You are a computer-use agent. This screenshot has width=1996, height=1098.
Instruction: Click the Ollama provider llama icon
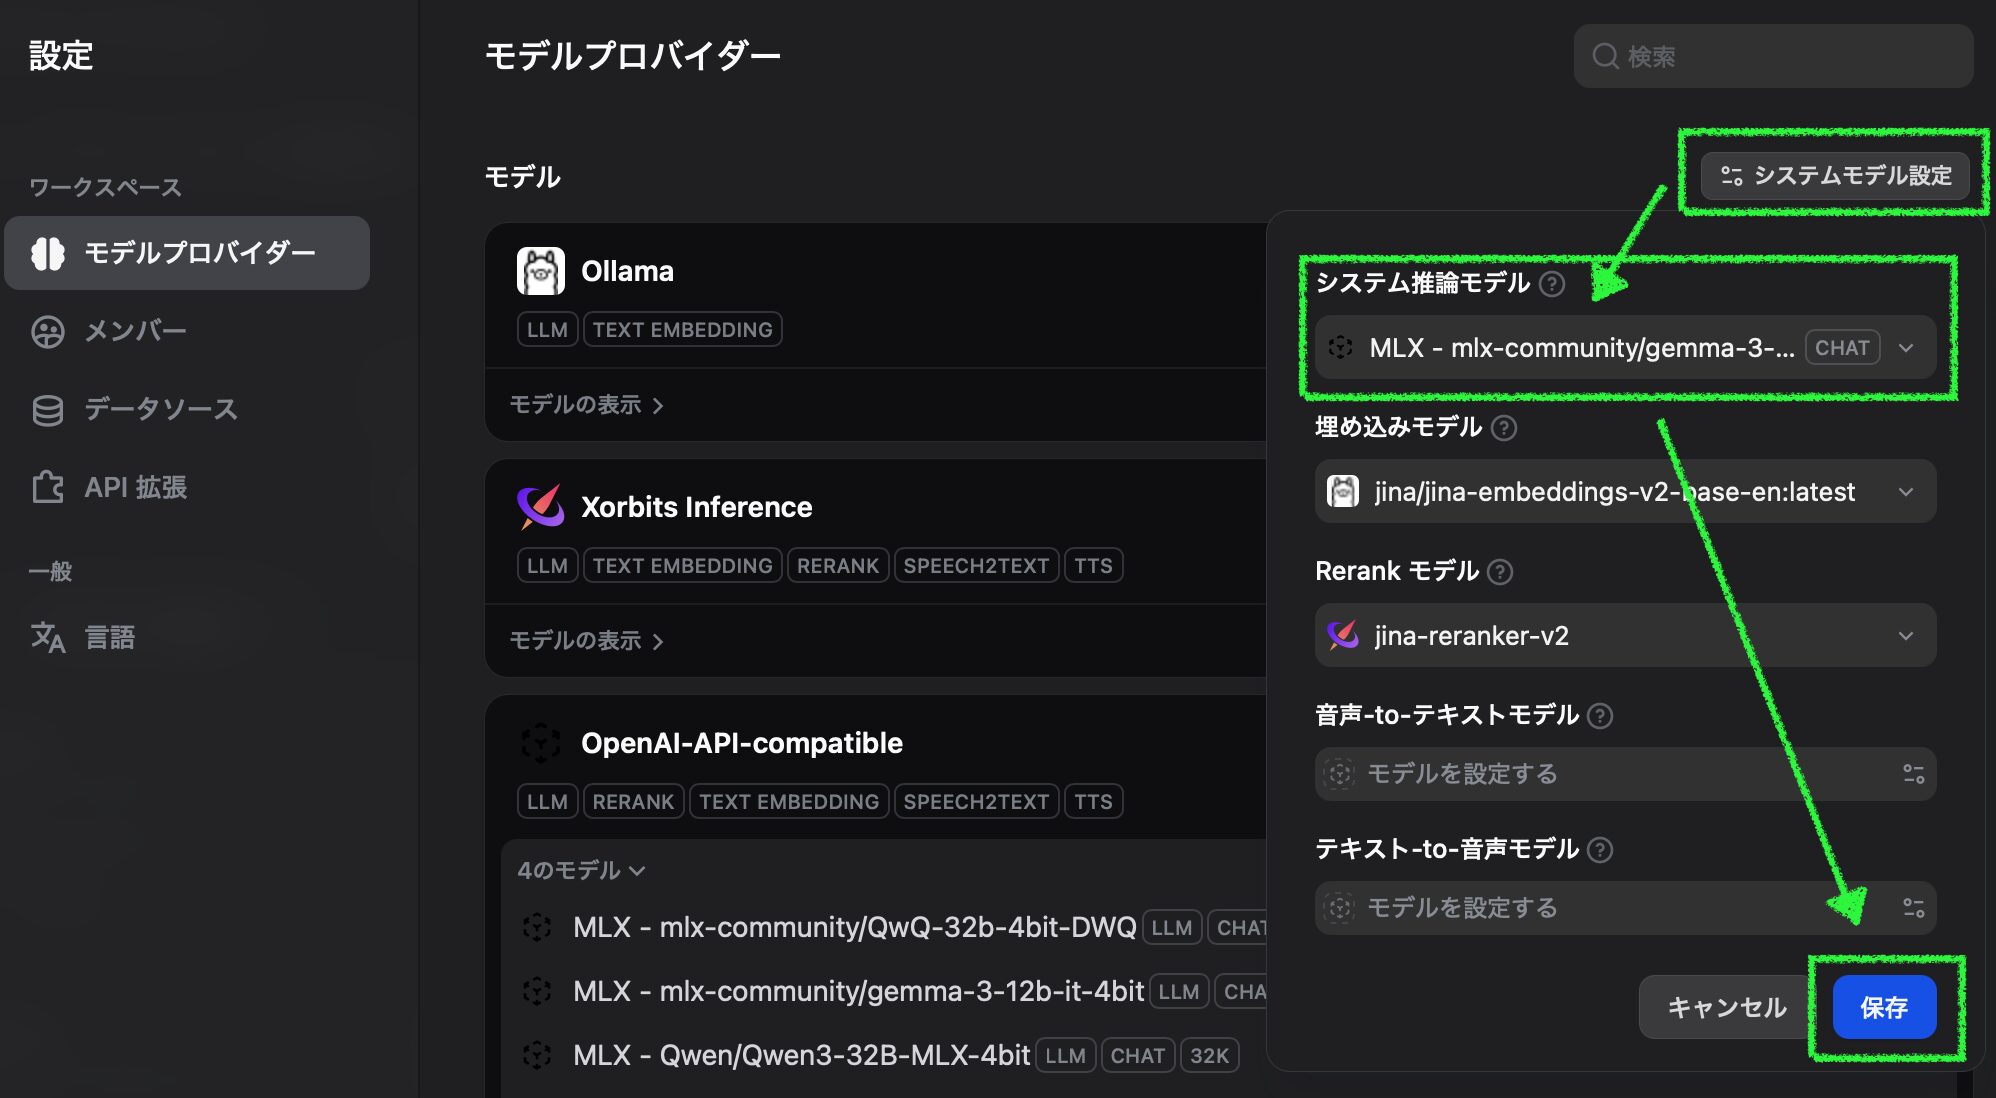541,269
